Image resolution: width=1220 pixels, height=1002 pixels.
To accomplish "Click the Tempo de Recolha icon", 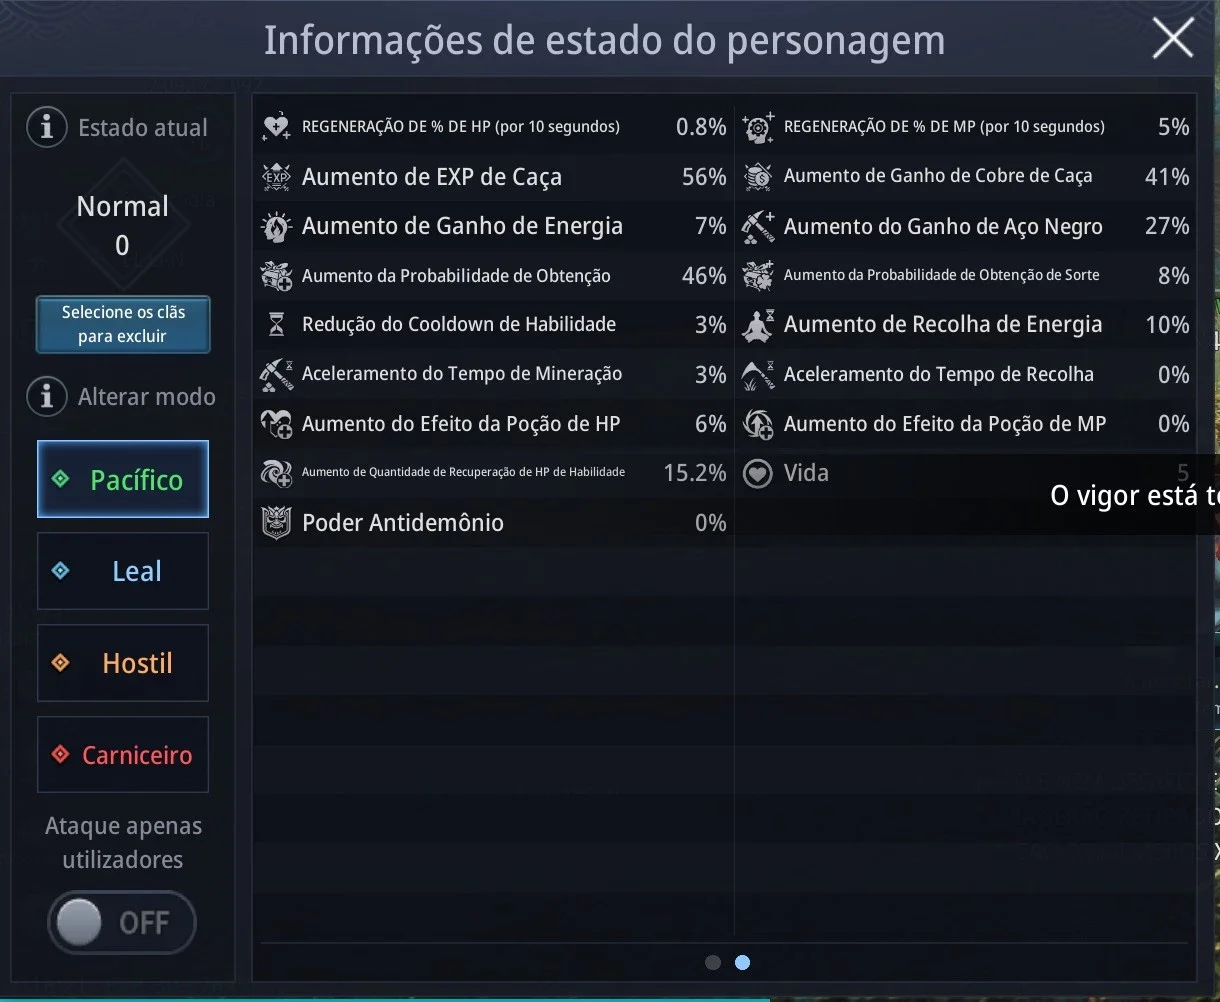I will [x=758, y=374].
